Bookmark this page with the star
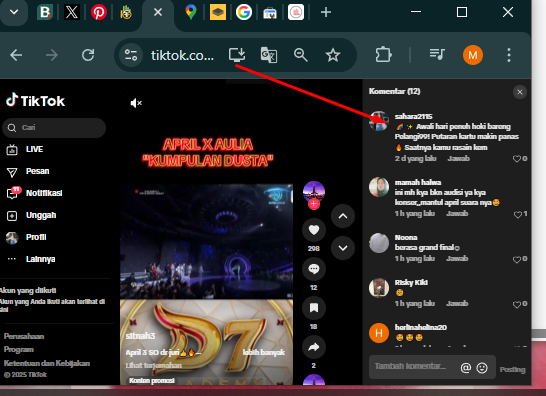This screenshot has width=546, height=396. (333, 55)
